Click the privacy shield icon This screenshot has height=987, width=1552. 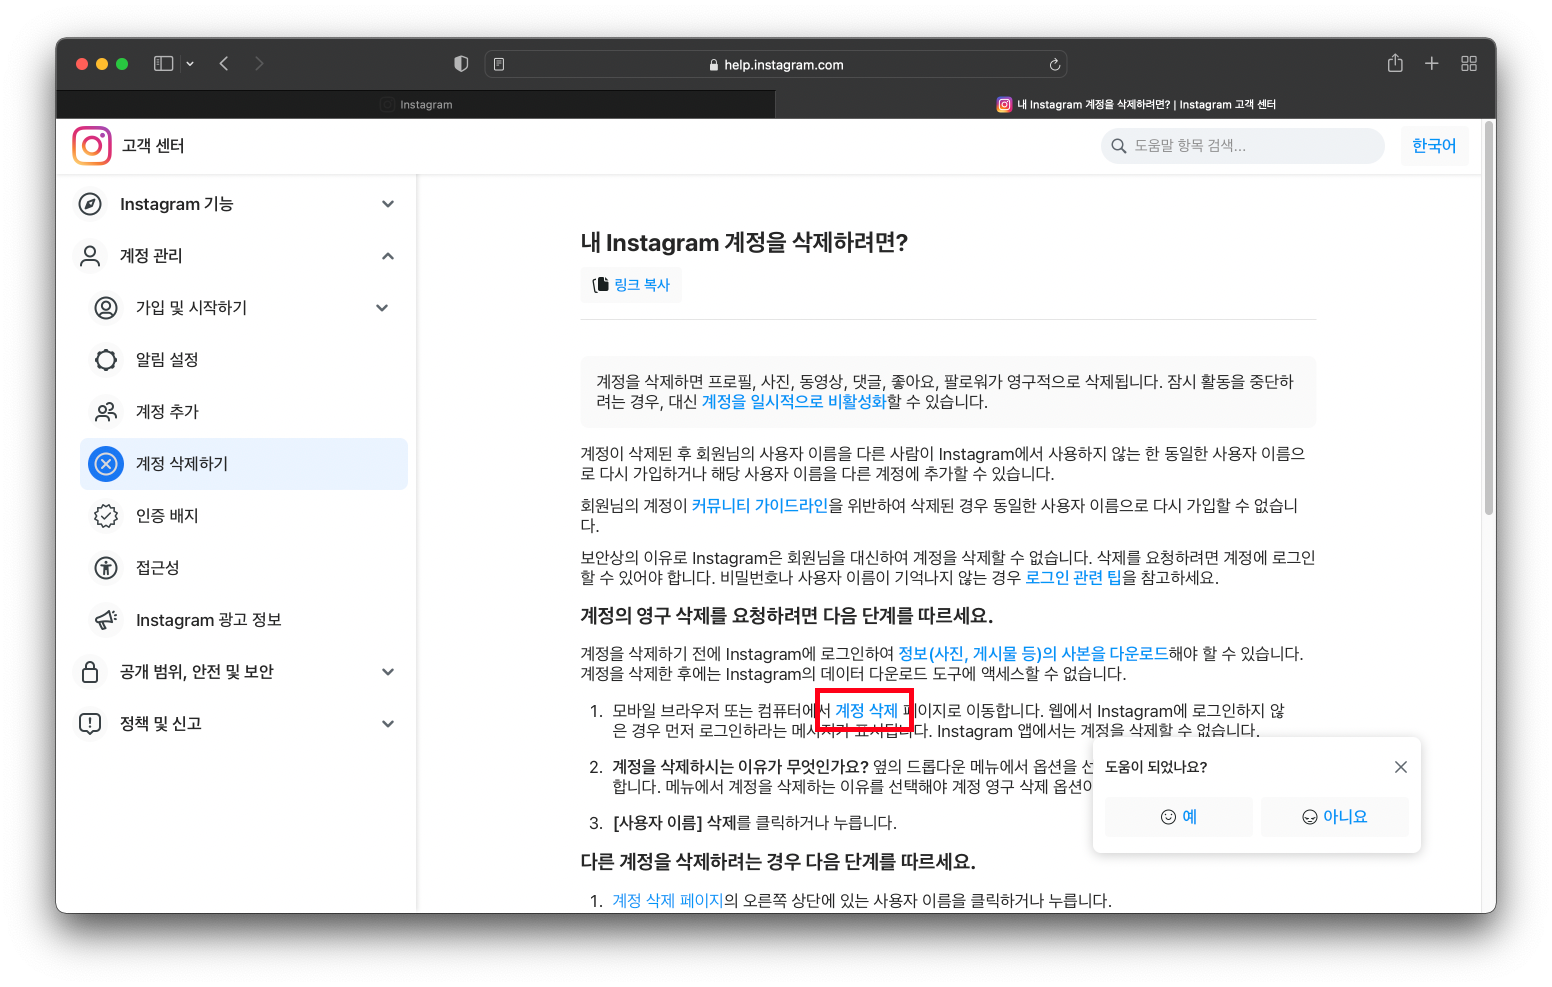point(461,64)
